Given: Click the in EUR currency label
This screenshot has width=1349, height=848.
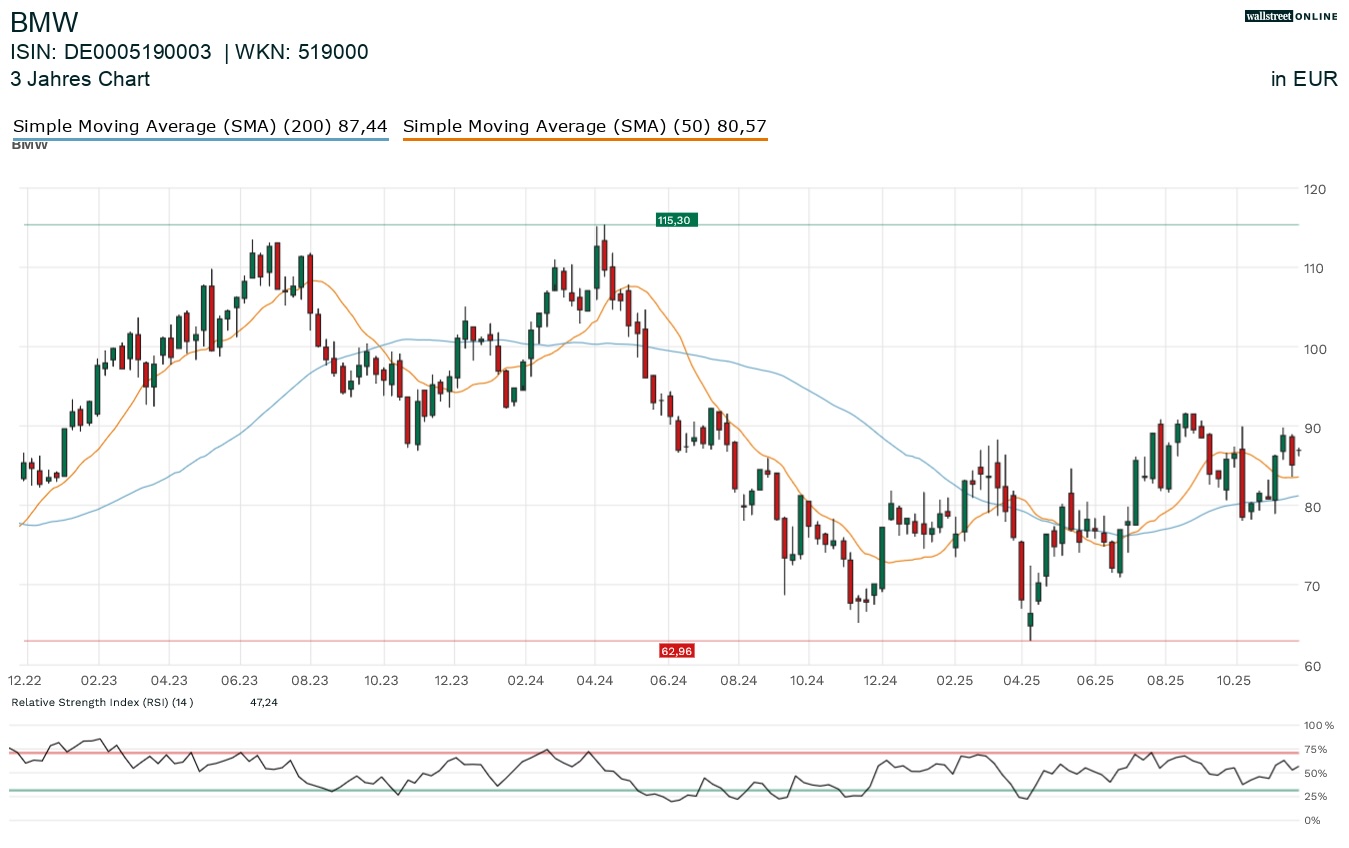Looking at the screenshot, I should point(1303,79).
